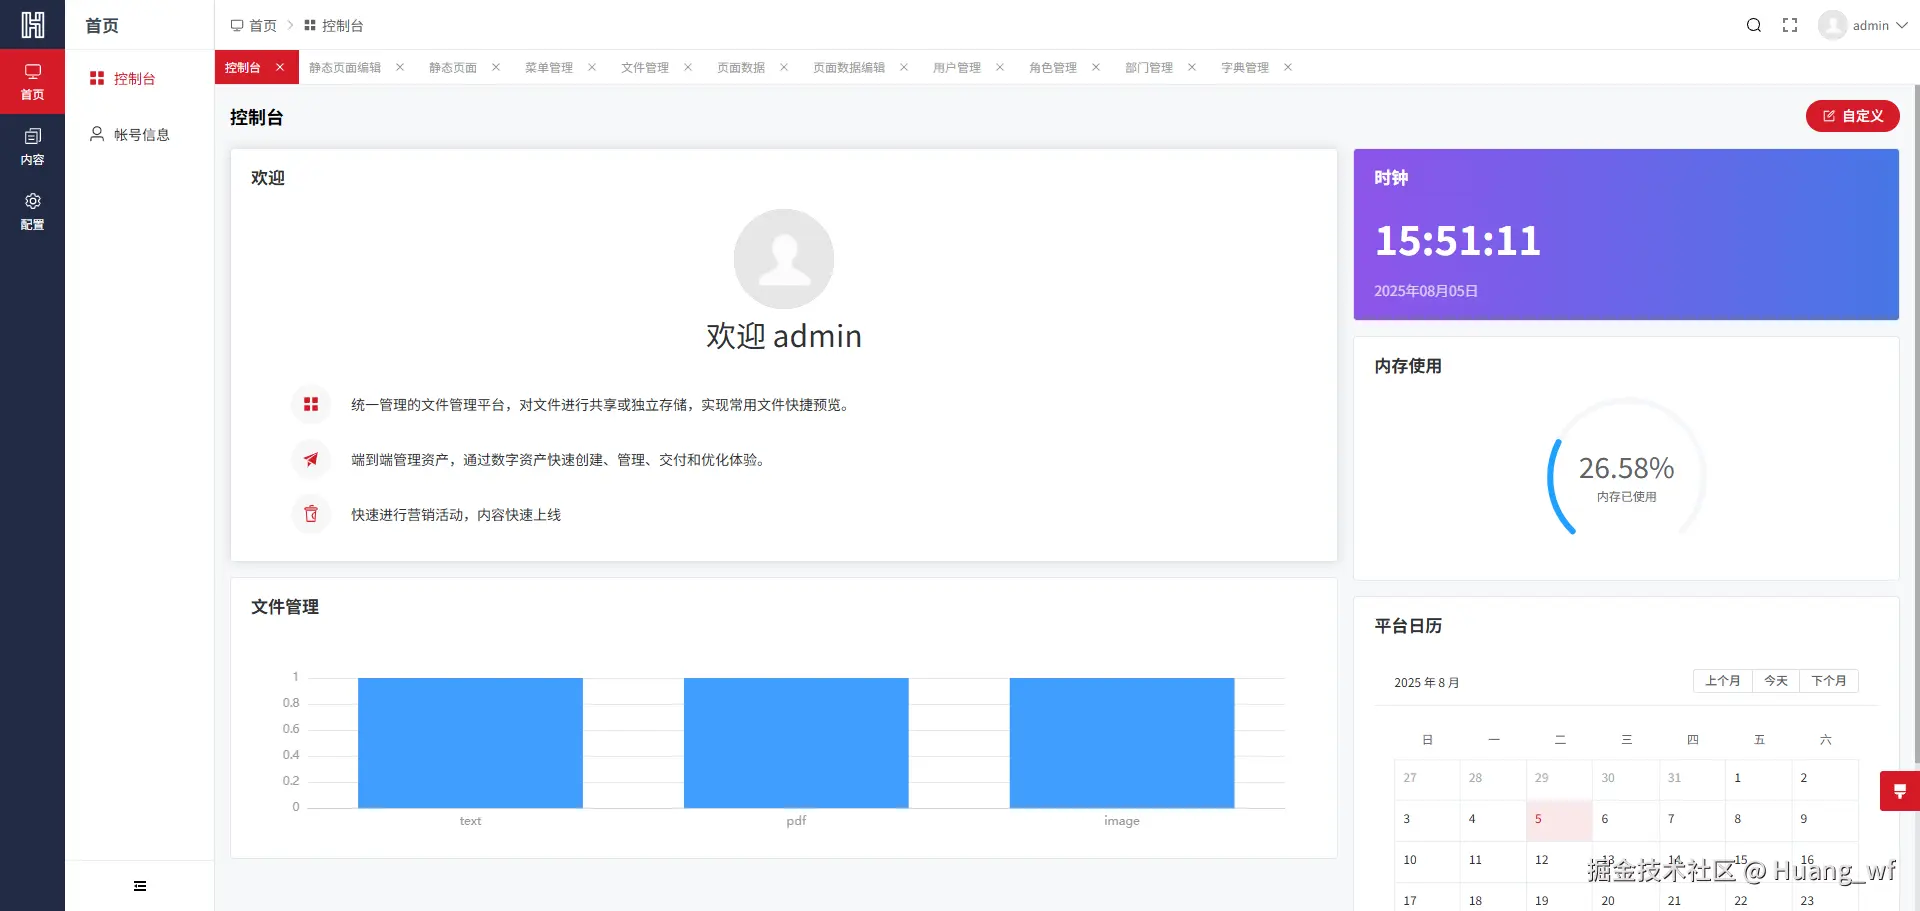Click the admin avatar in the header
Image resolution: width=1920 pixels, height=911 pixels.
point(1832,25)
